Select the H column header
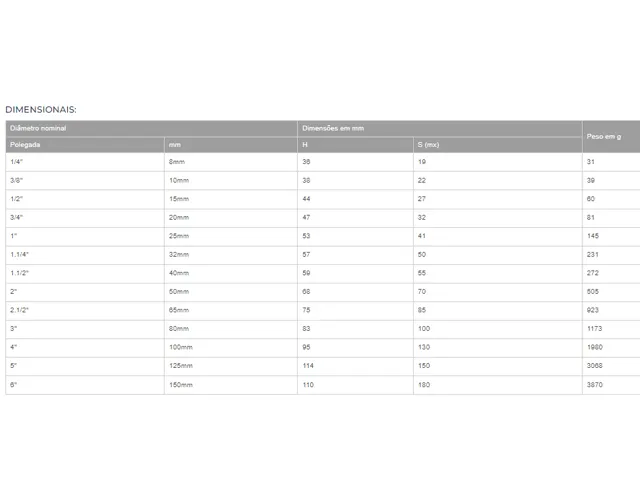The height and width of the screenshot is (480, 640). 356,144
